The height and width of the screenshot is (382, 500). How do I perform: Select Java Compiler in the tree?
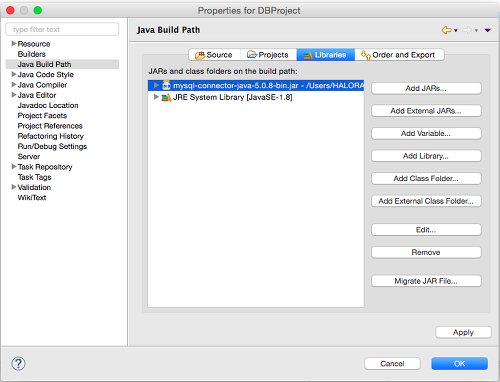click(42, 85)
